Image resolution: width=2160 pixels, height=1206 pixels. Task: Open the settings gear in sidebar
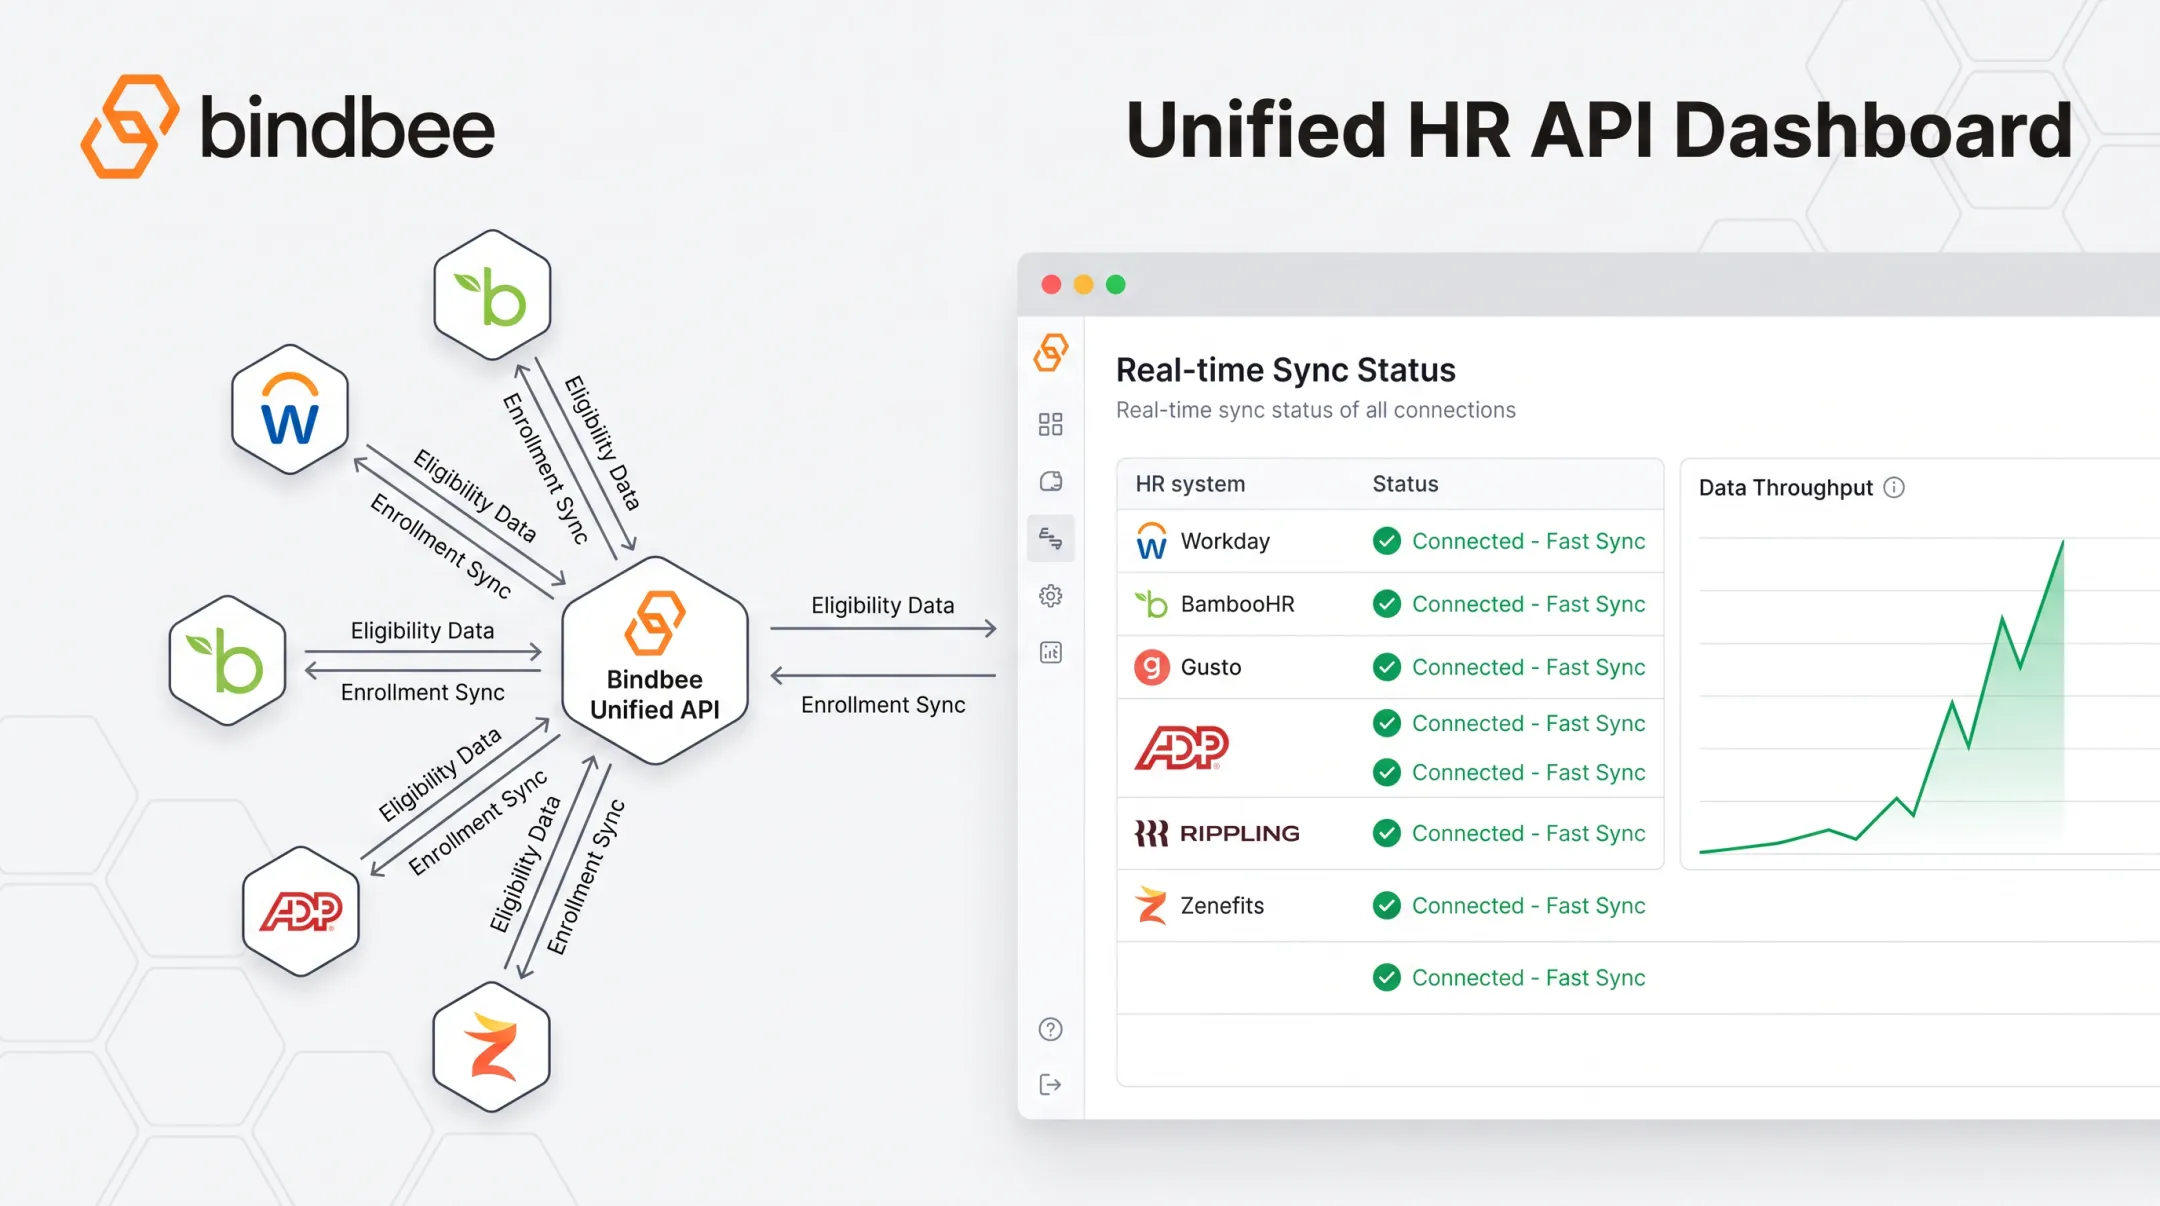[x=1050, y=596]
